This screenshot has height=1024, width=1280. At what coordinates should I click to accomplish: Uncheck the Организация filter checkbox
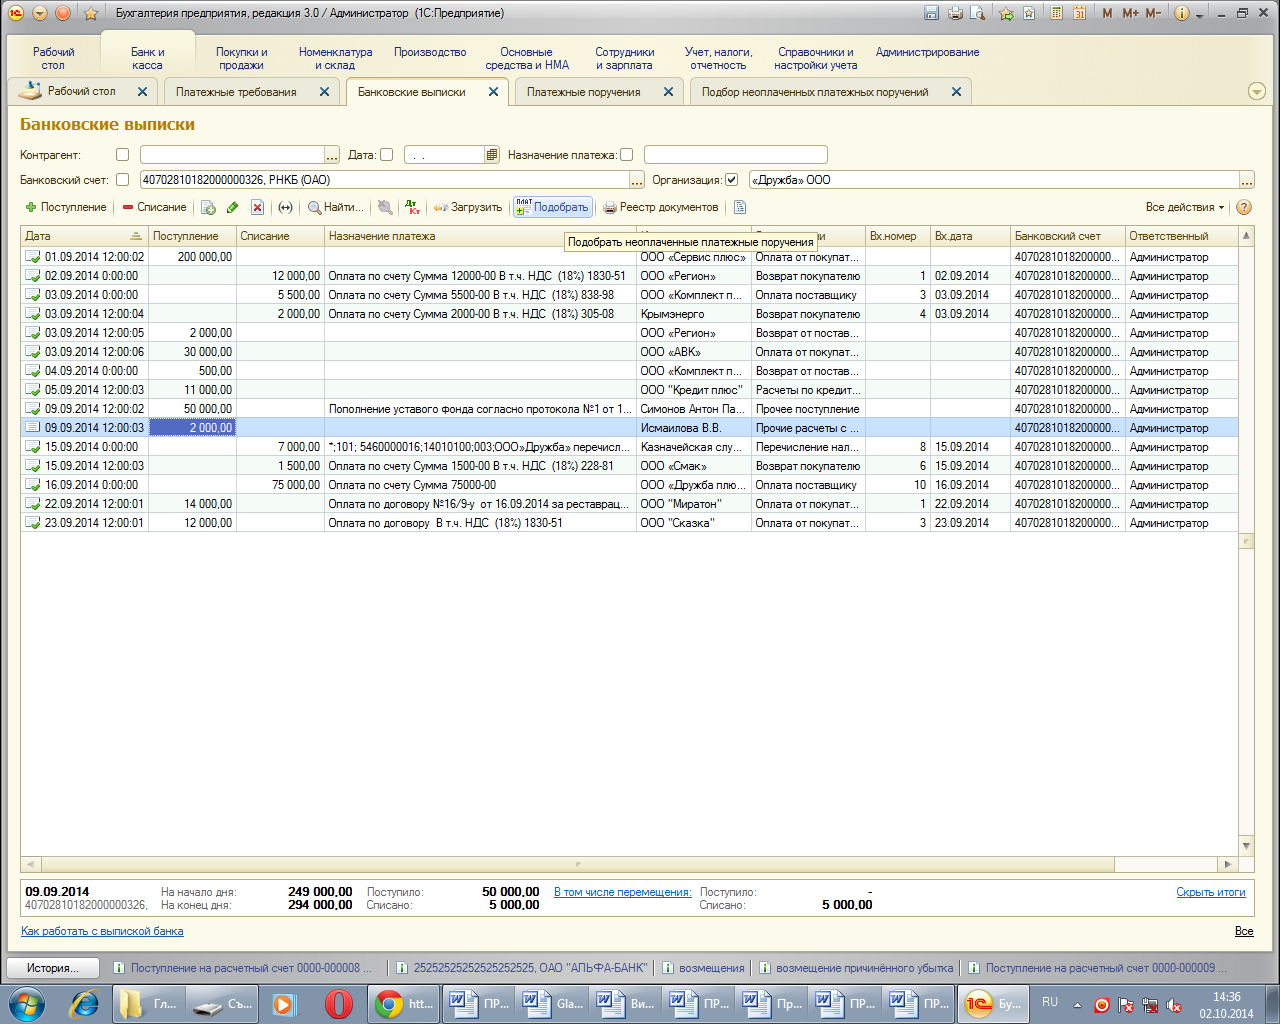(731, 180)
